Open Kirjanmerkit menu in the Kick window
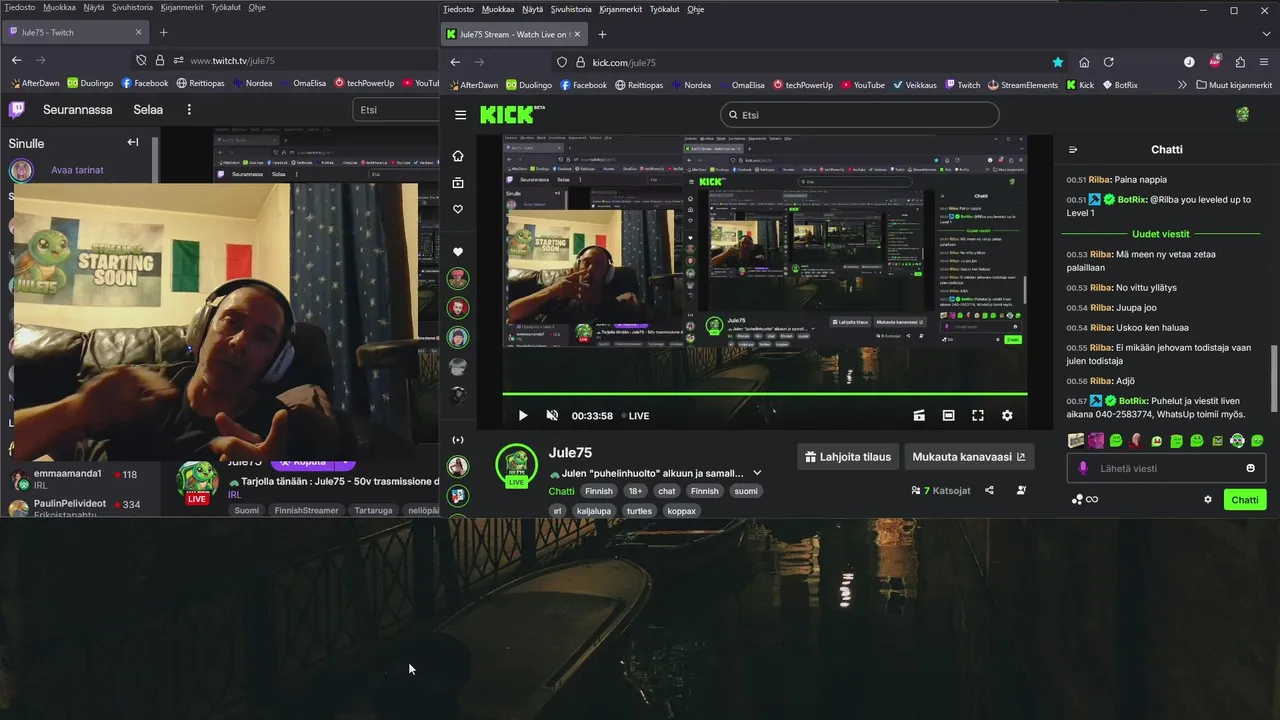Screen dimensions: 1280x720 click(x=621, y=9)
